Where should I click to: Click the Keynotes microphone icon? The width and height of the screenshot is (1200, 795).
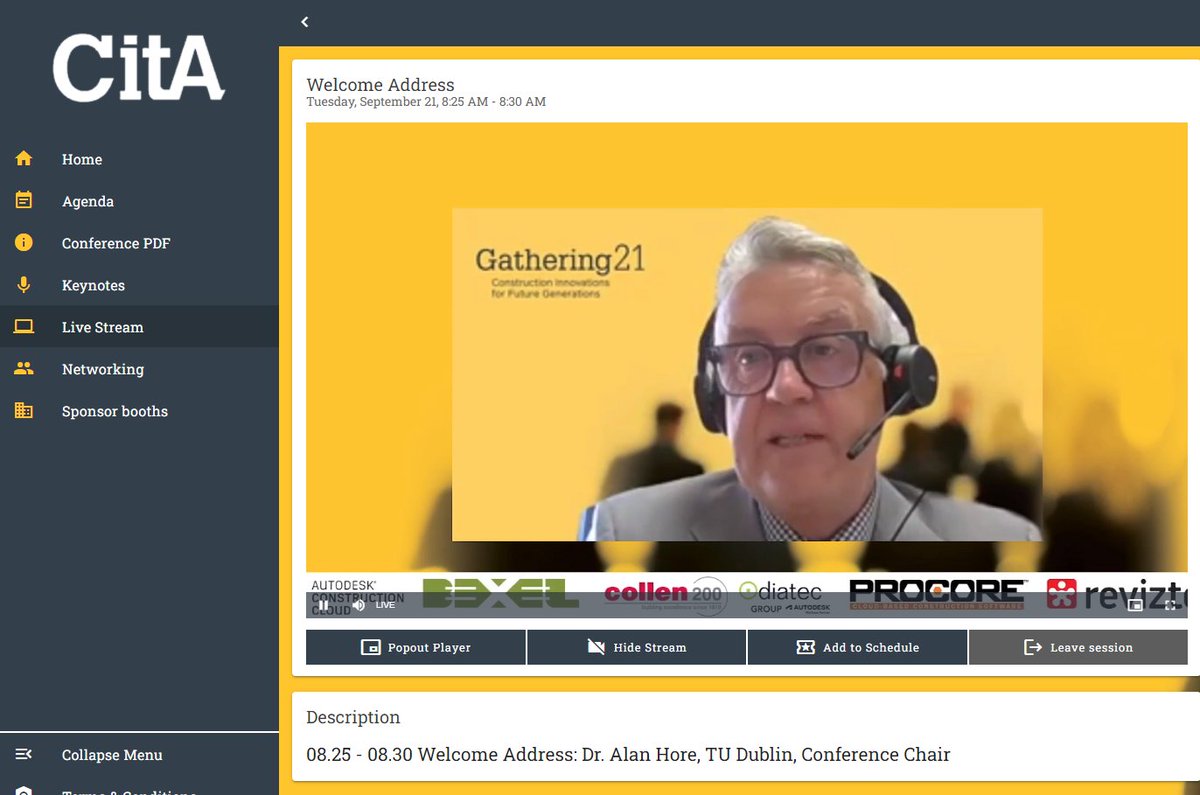[x=24, y=285]
